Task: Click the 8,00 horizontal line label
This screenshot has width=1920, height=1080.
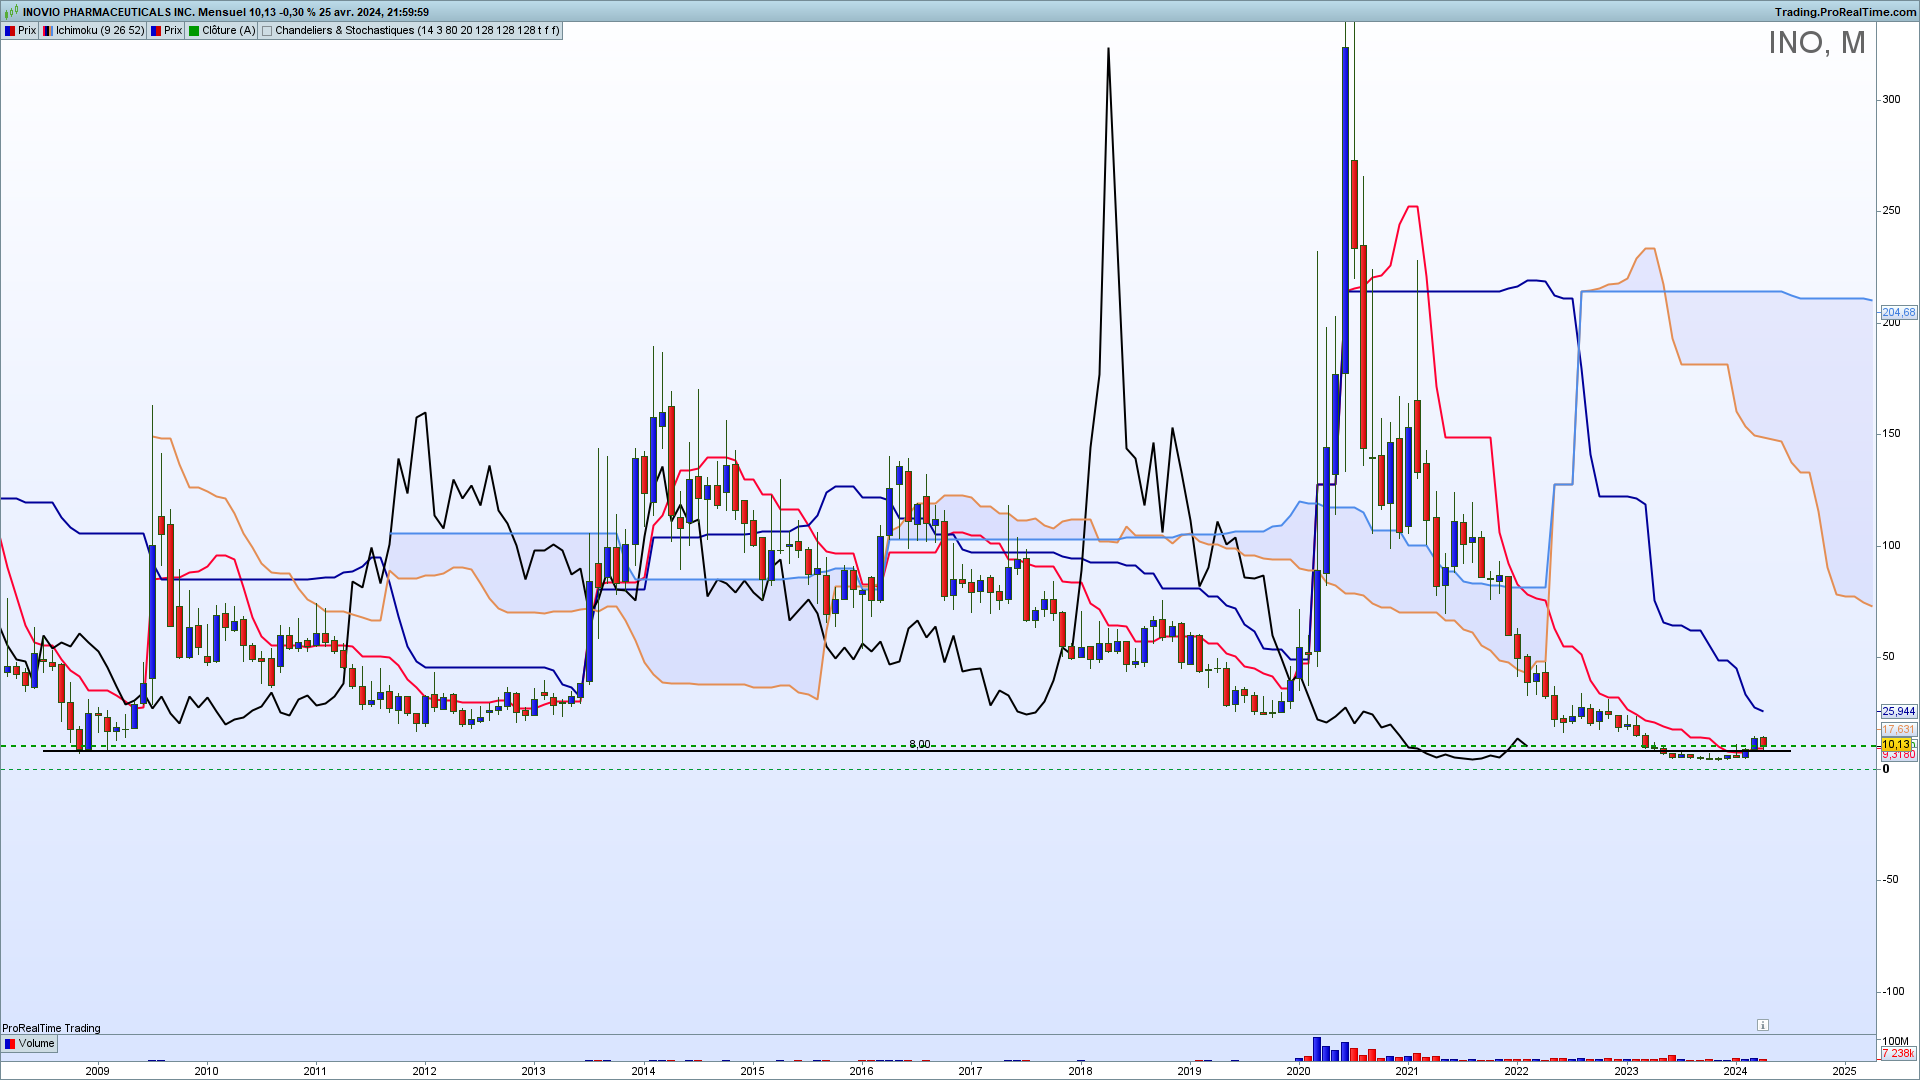Action: point(919,744)
